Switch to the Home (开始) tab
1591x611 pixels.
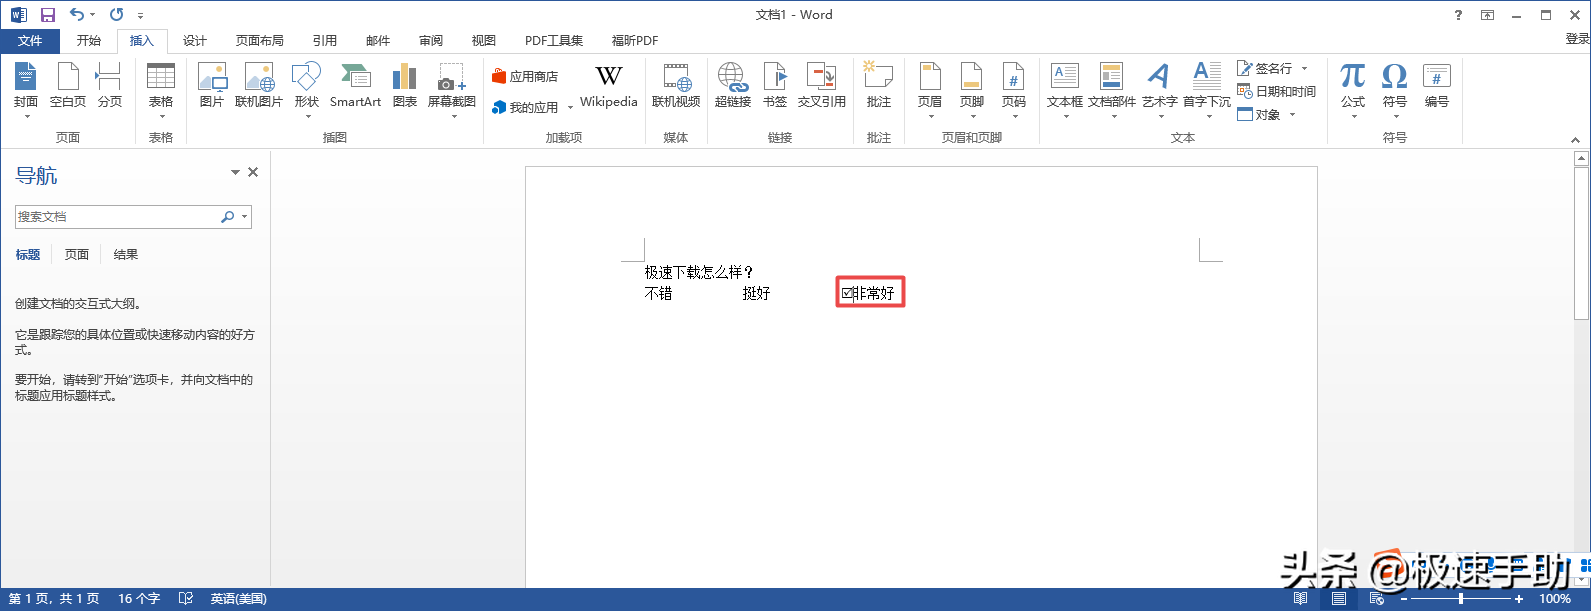click(x=89, y=41)
